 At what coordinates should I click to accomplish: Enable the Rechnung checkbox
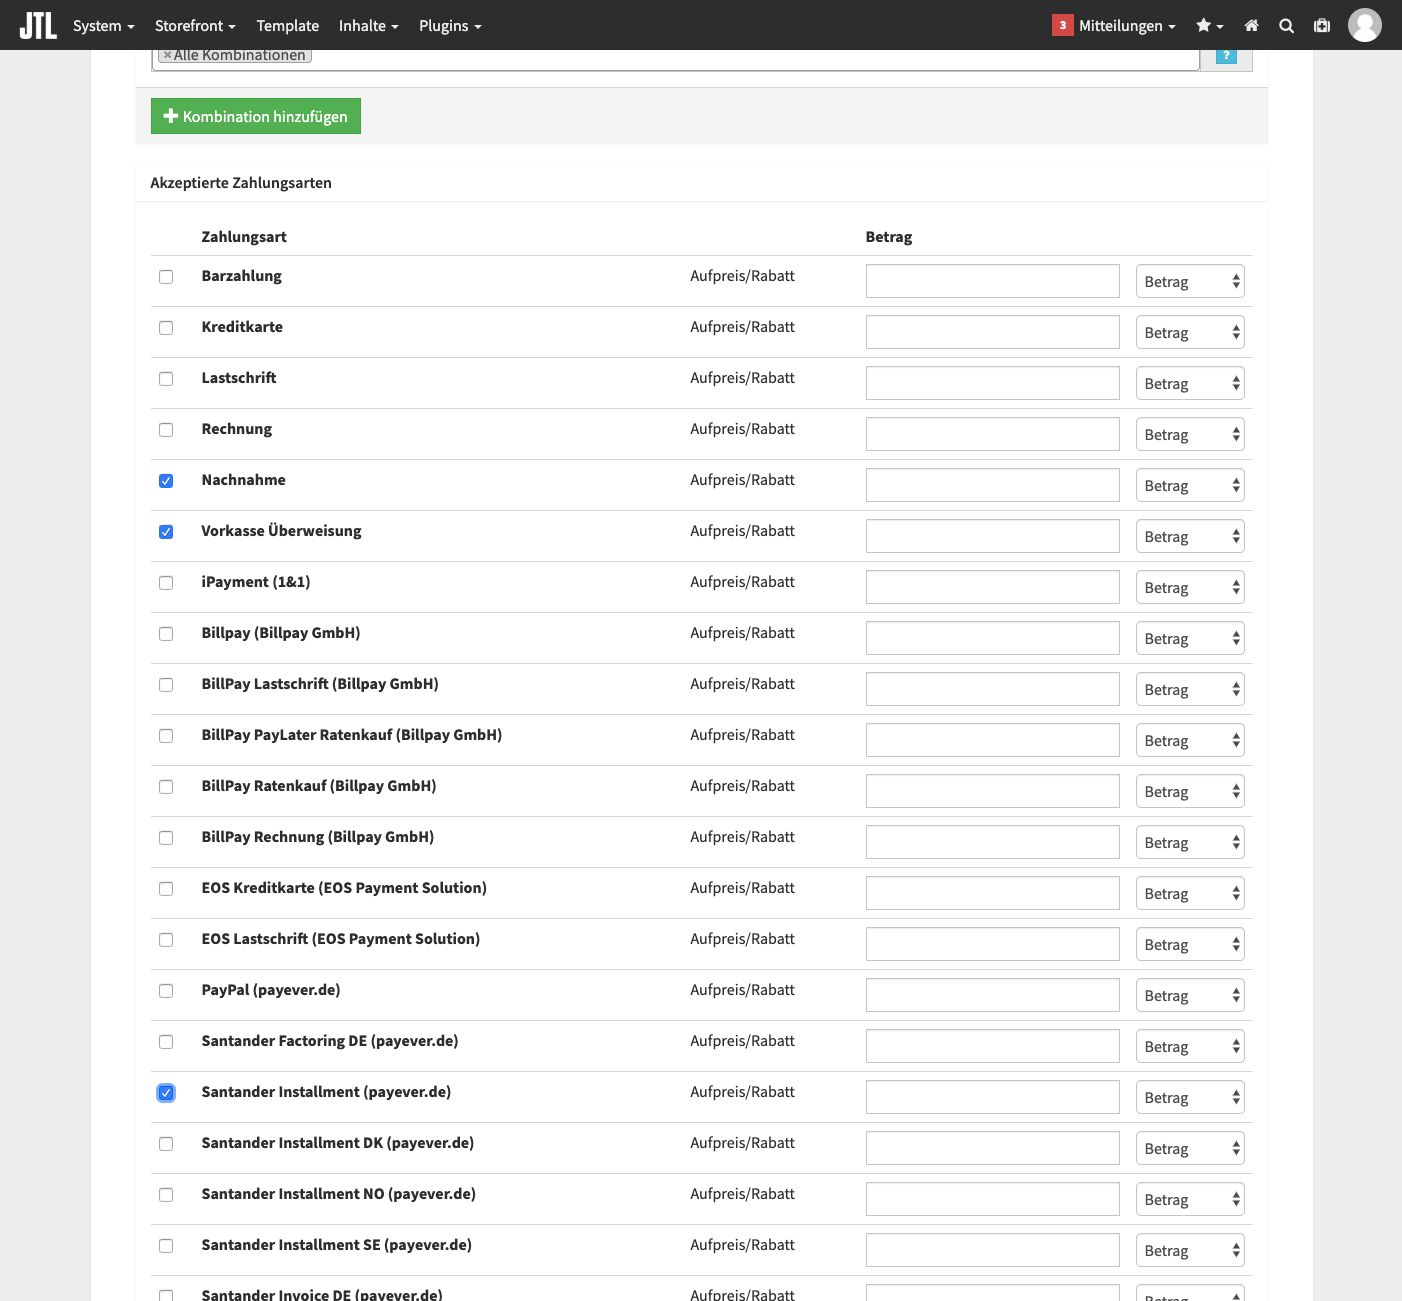166,430
